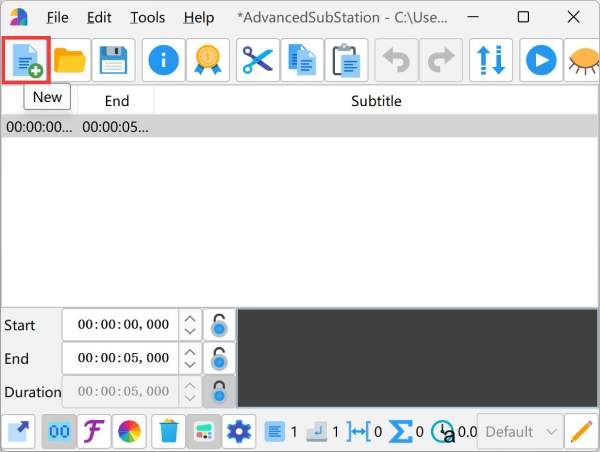The height and width of the screenshot is (452, 600).
Task: Click the export arrow icon
Action: tap(18, 431)
